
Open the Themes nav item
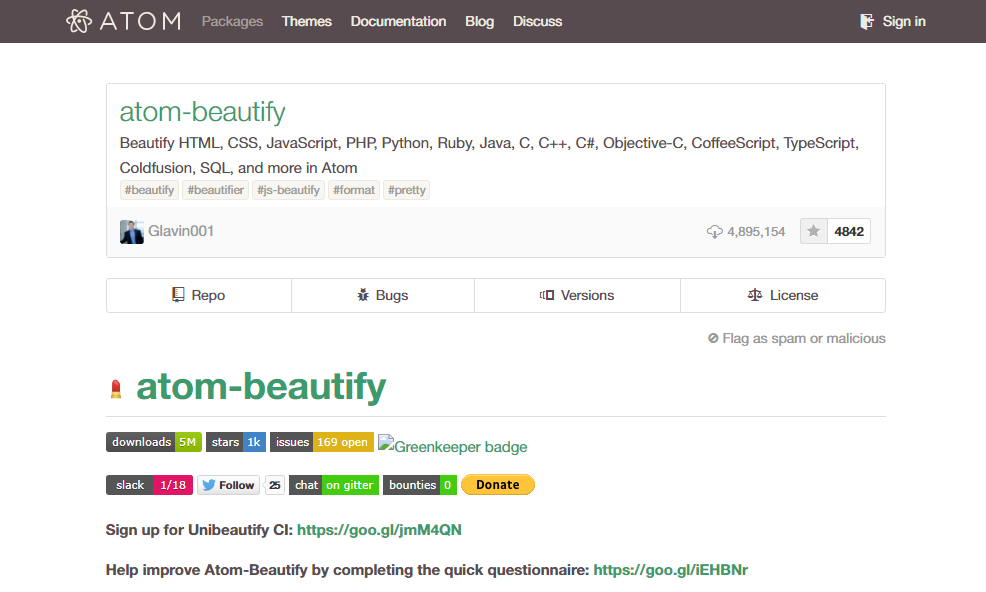306,21
